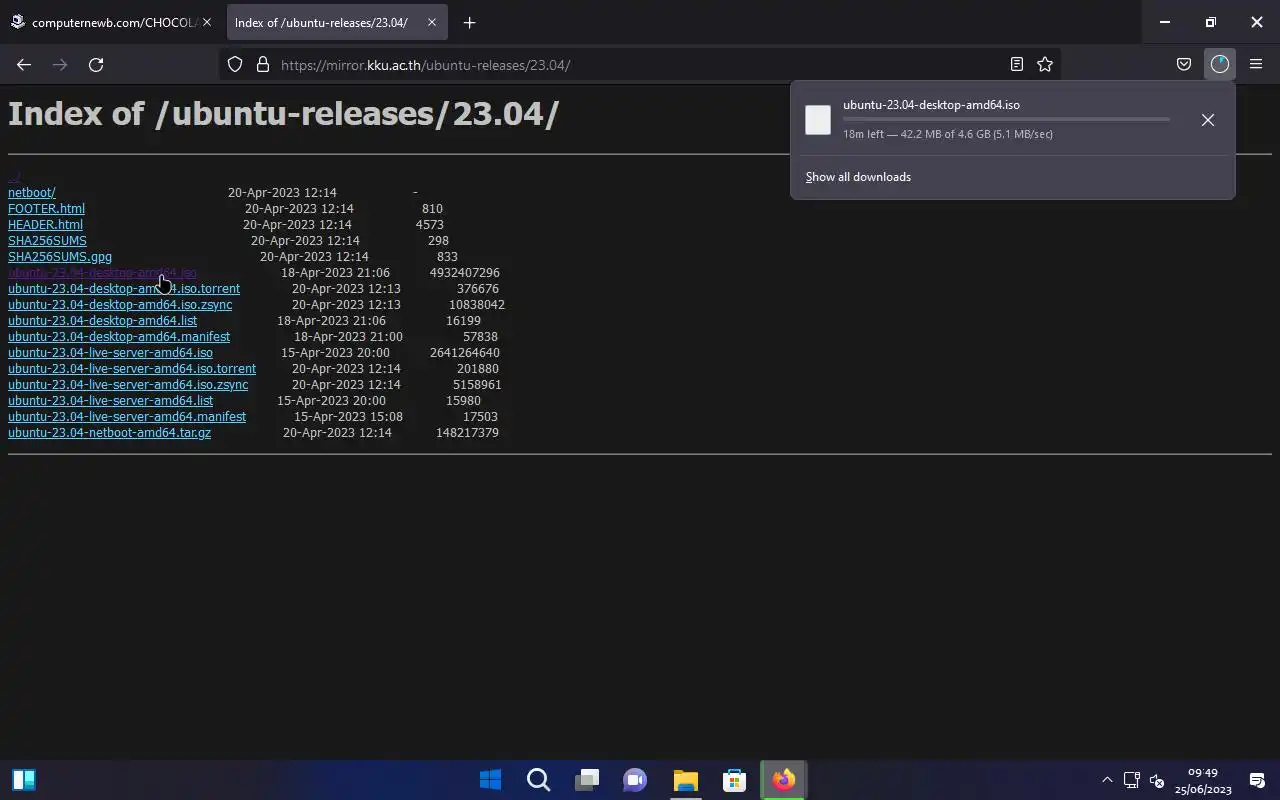Open the SHA256SUMS.gpg link
Screen dimensions: 1280x800
click(x=60, y=257)
